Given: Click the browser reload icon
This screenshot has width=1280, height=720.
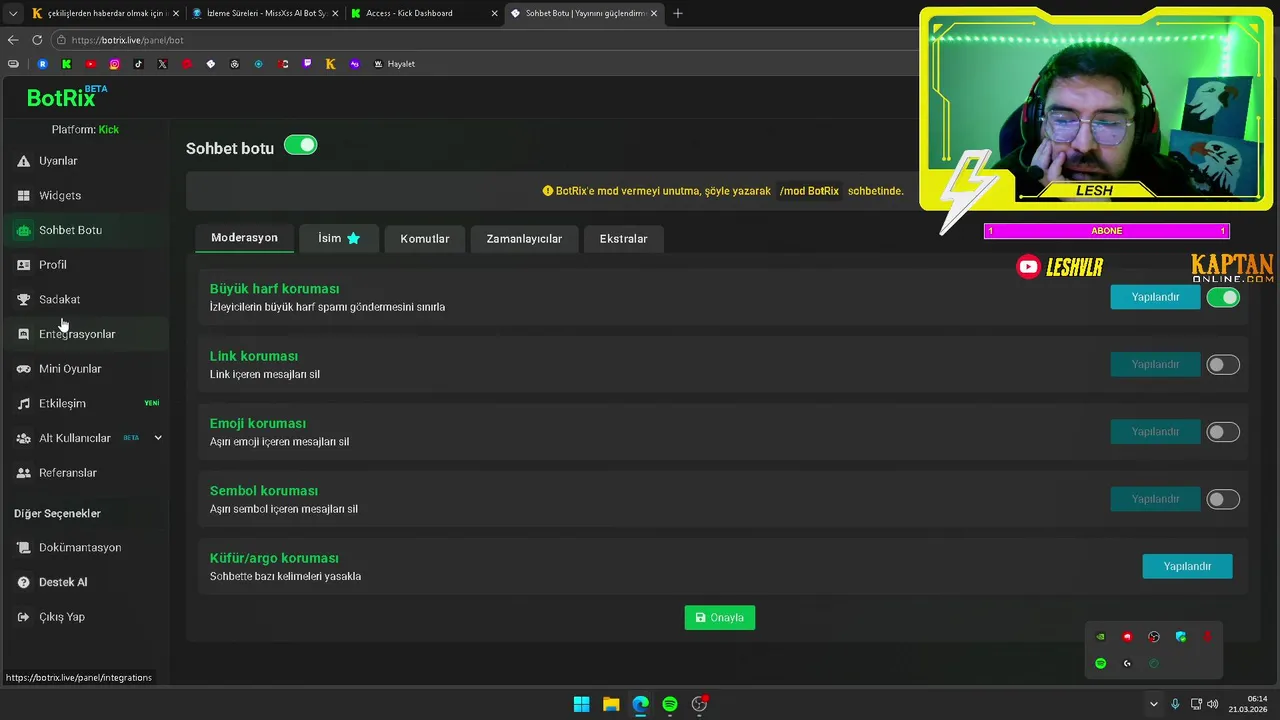Looking at the screenshot, I should coord(37,40).
